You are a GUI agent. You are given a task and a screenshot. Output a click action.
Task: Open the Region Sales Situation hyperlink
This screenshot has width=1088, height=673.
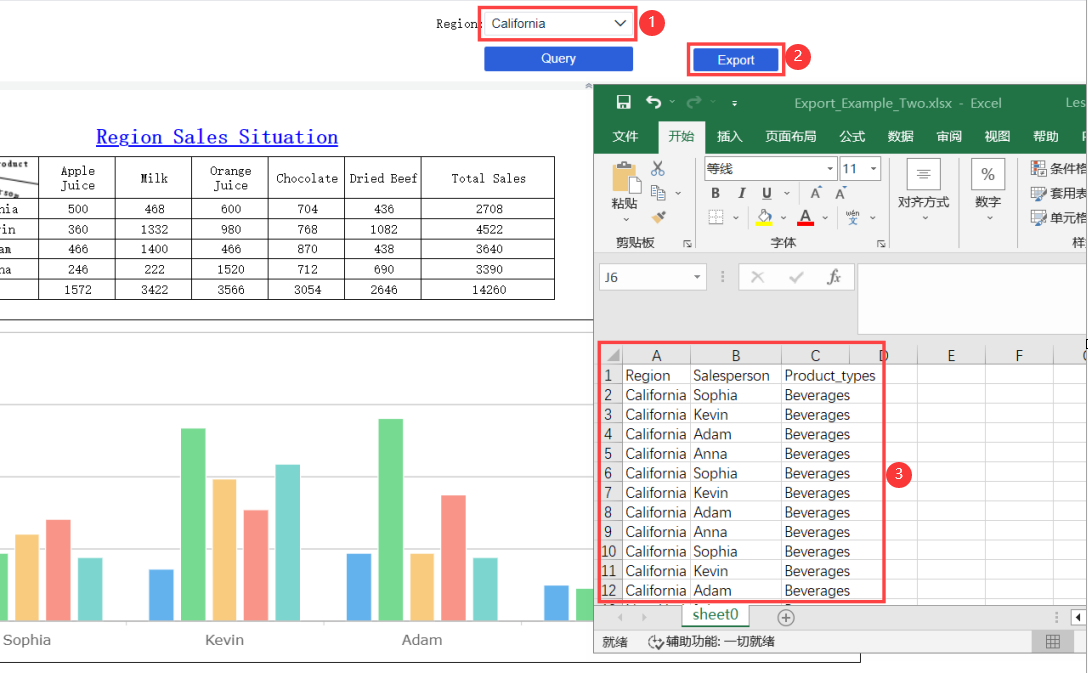coord(216,137)
